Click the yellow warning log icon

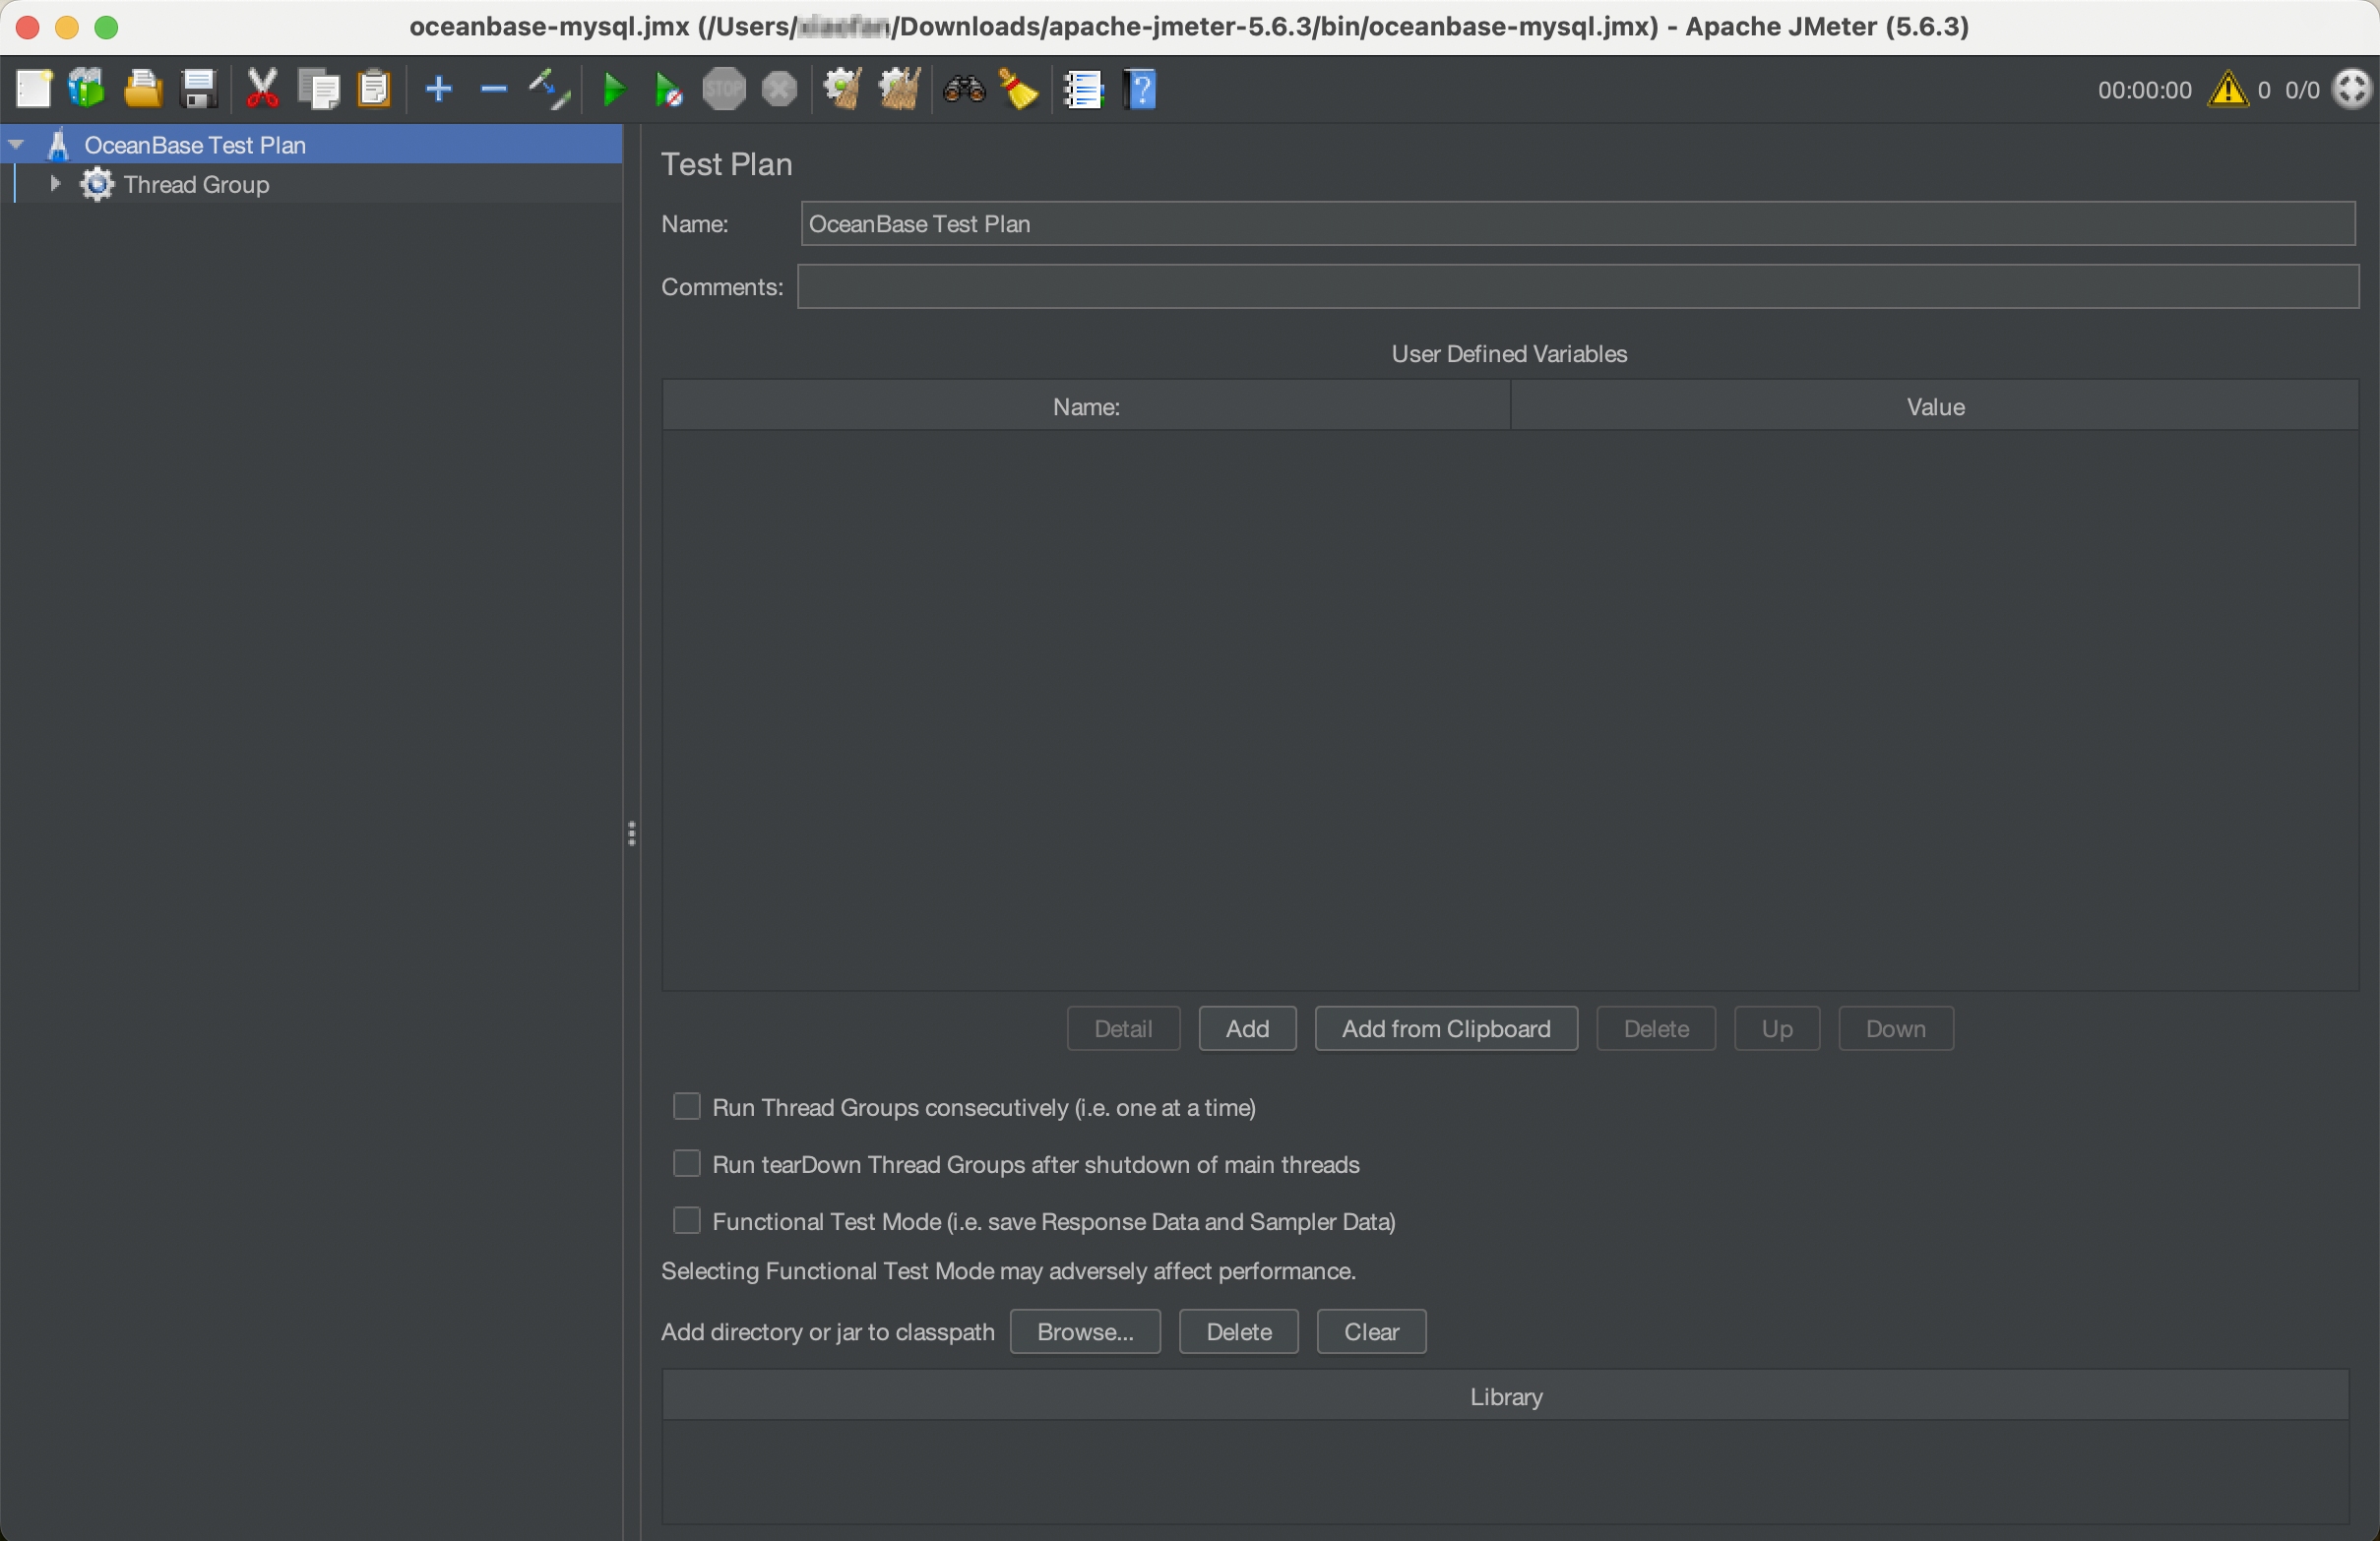click(x=2228, y=89)
